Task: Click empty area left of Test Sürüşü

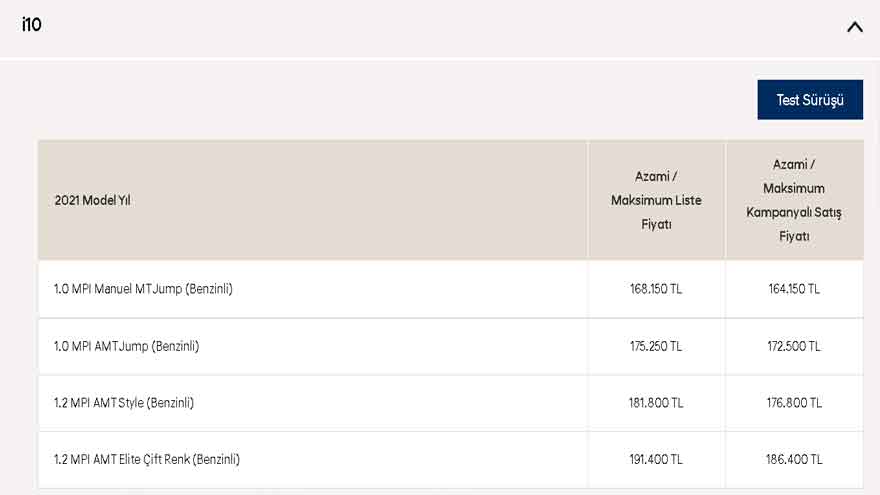Action: pos(400,100)
